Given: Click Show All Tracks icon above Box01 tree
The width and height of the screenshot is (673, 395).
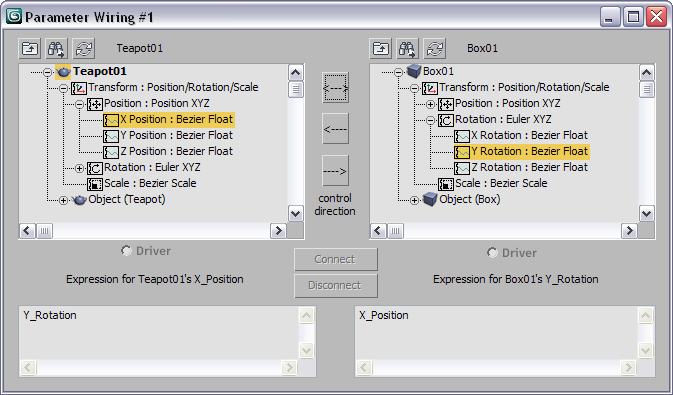Looking at the screenshot, I should (381, 49).
